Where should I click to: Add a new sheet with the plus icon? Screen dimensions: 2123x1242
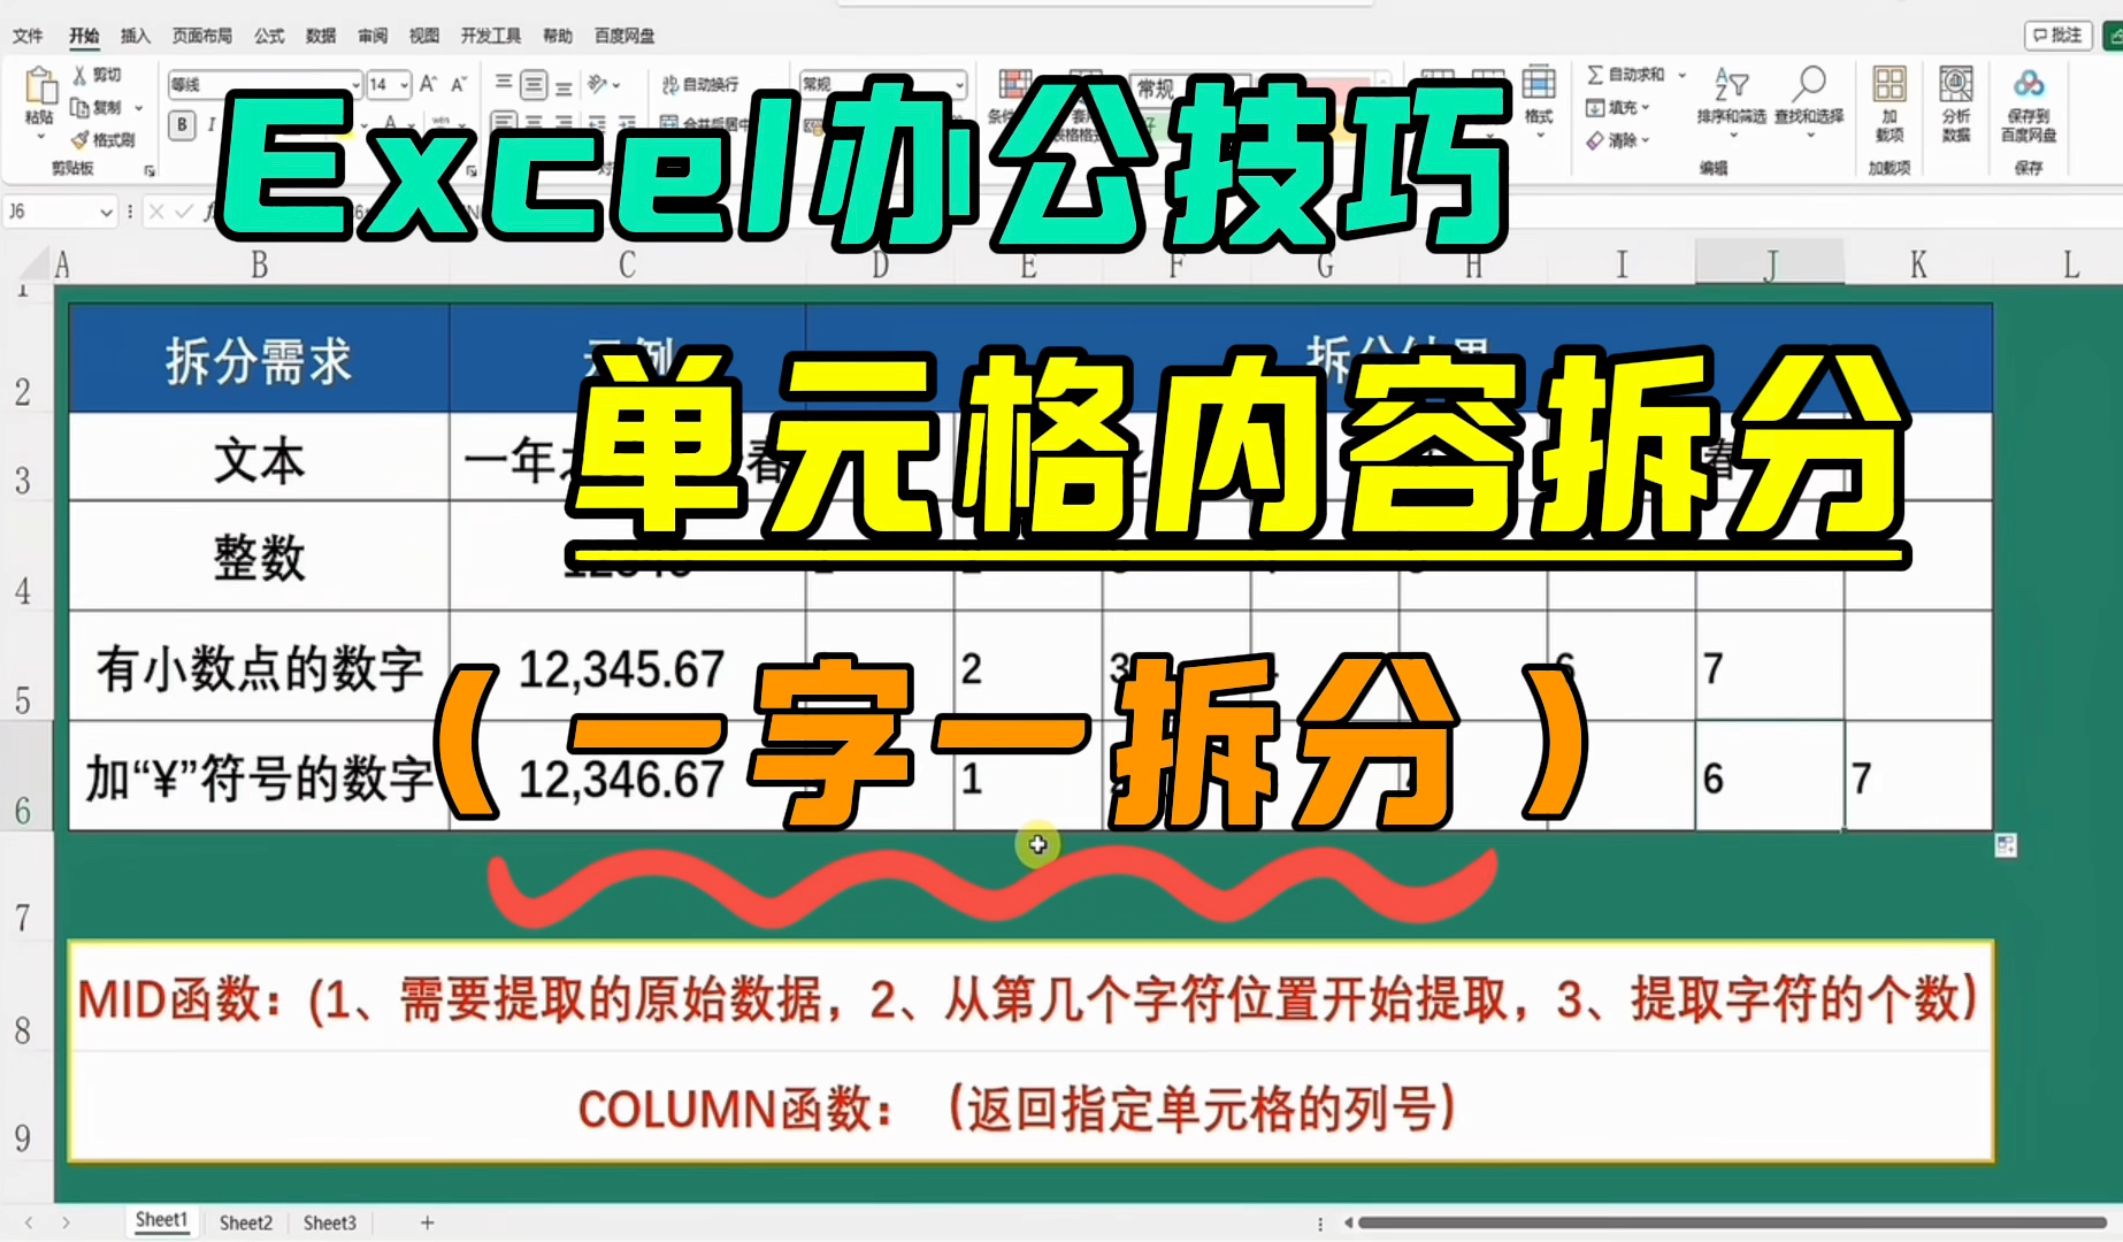[427, 1222]
